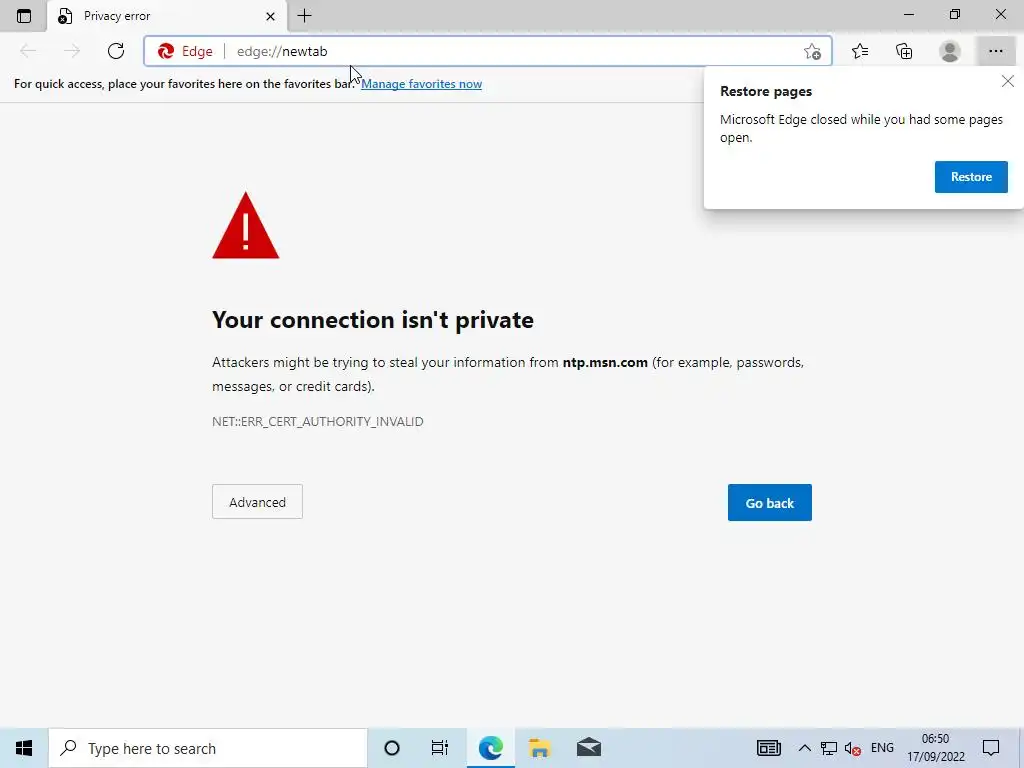1024x768 pixels.
Task: Click the Go back button
Action: click(769, 503)
